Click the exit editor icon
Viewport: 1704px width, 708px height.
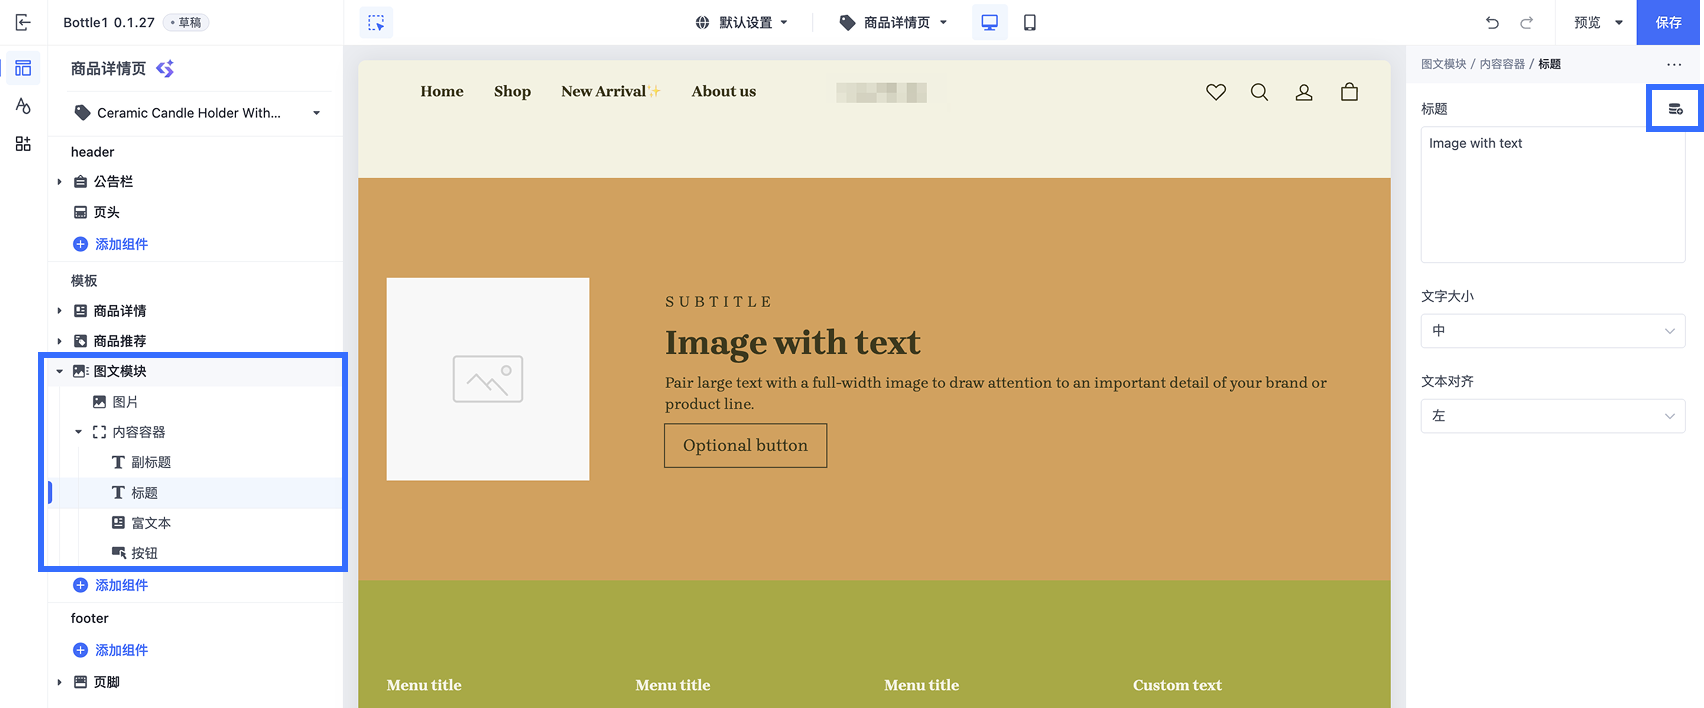(23, 22)
